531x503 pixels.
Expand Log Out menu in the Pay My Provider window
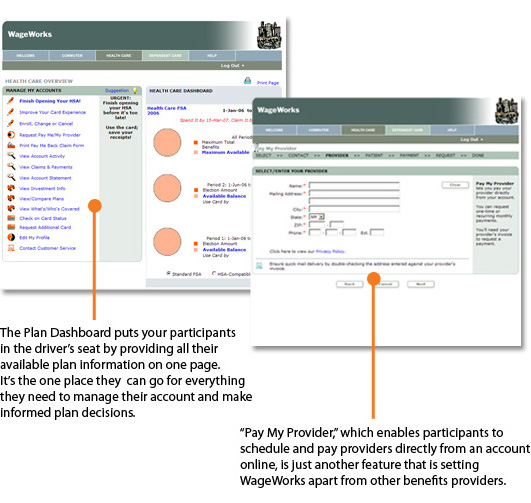pyautogui.click(x=471, y=139)
